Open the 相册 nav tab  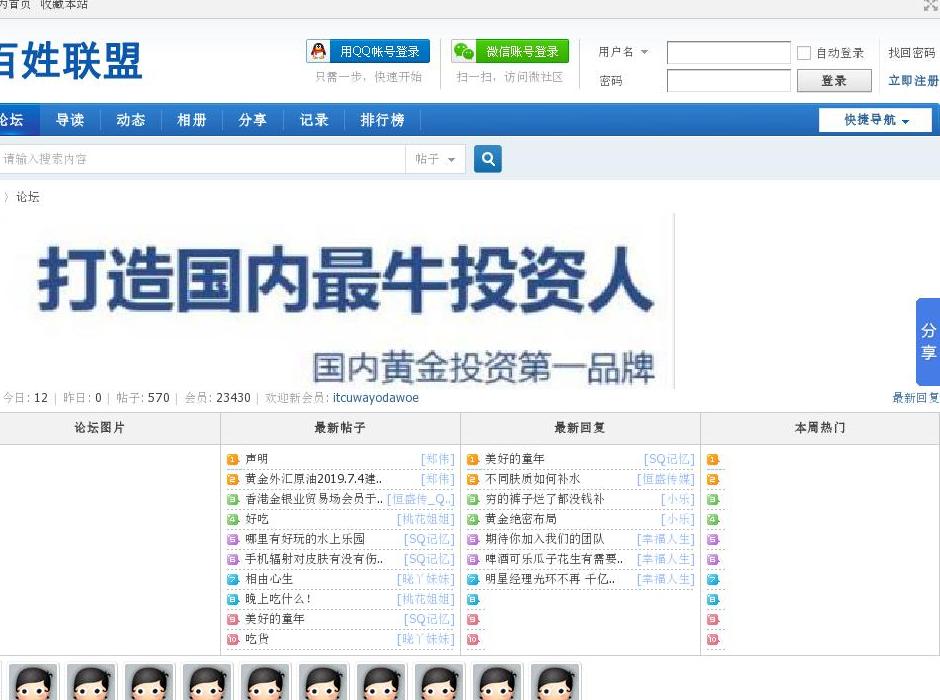[192, 120]
